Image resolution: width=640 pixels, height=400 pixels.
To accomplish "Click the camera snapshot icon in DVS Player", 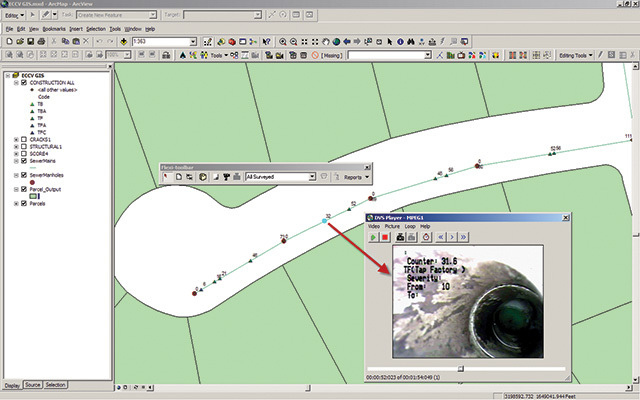I will [x=399, y=238].
